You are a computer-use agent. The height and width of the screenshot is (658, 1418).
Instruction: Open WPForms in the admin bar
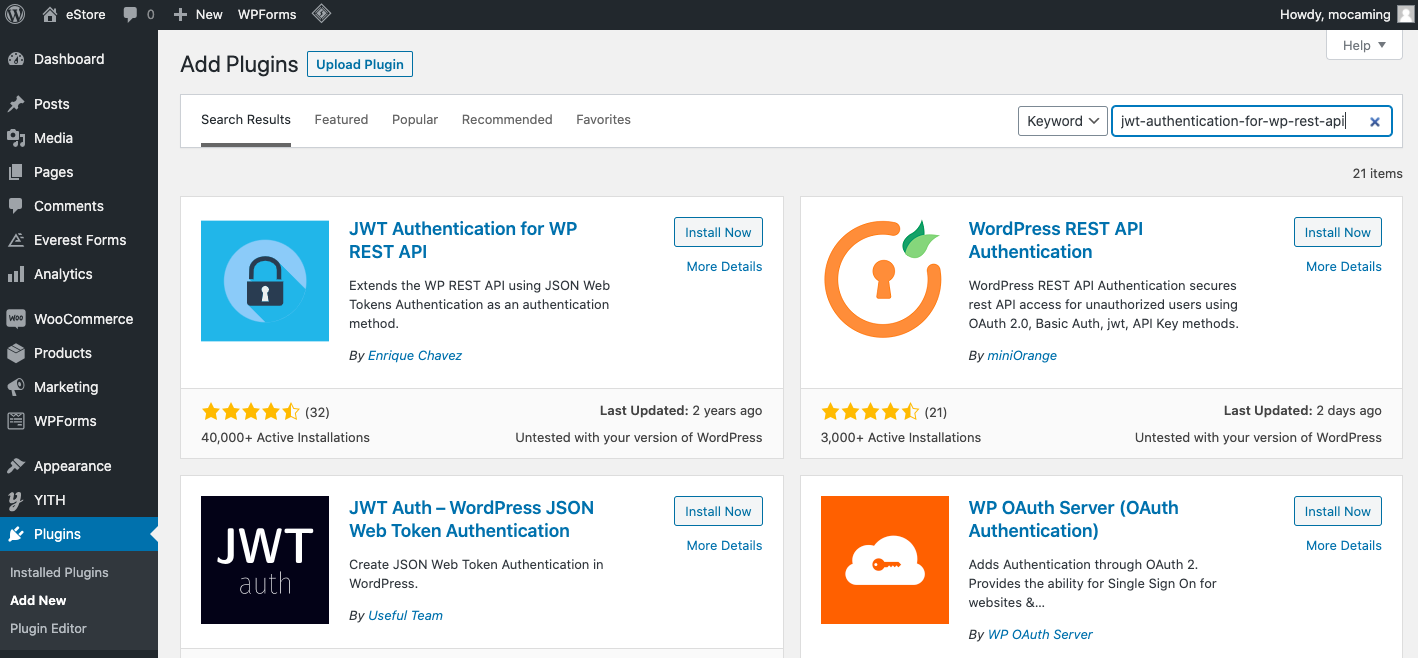pyautogui.click(x=265, y=14)
